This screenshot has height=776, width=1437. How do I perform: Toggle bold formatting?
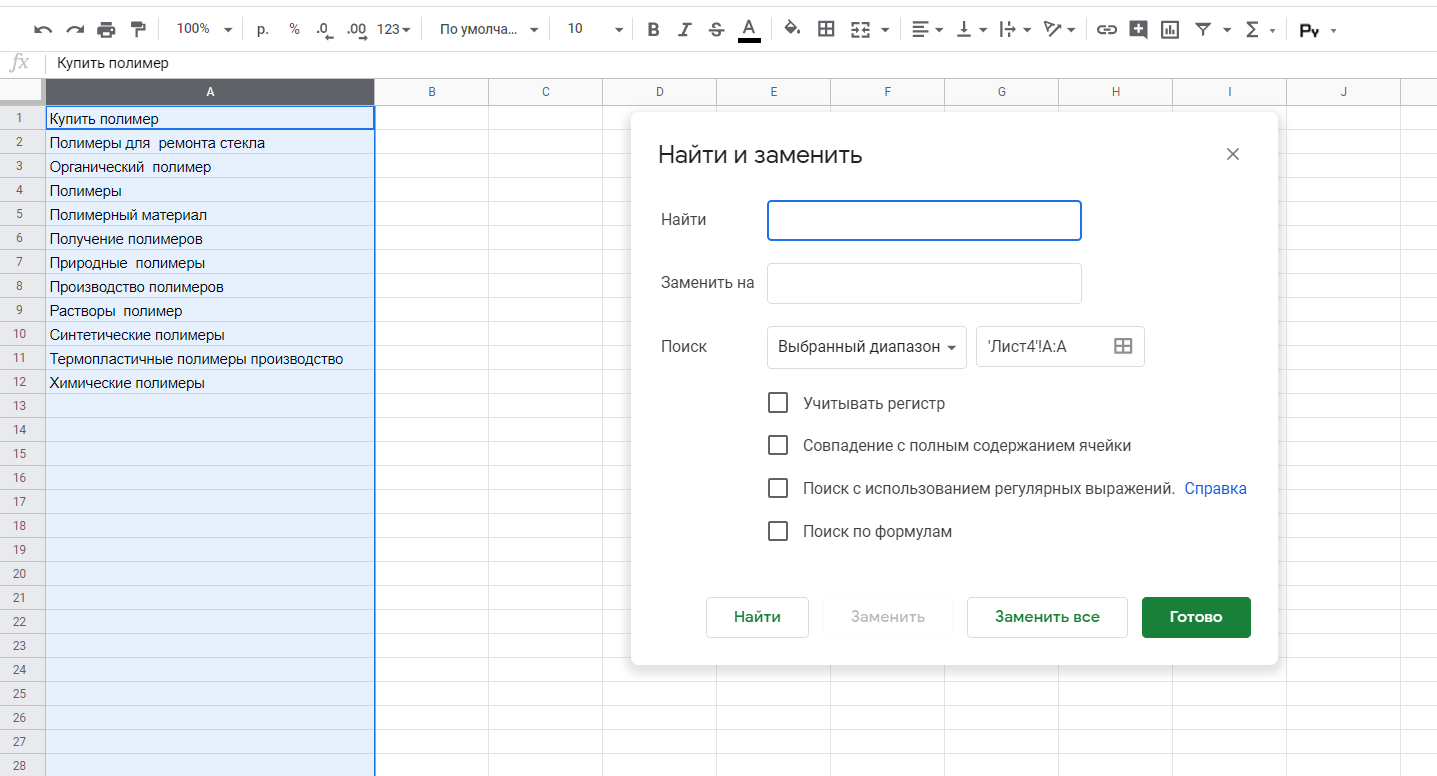click(653, 30)
